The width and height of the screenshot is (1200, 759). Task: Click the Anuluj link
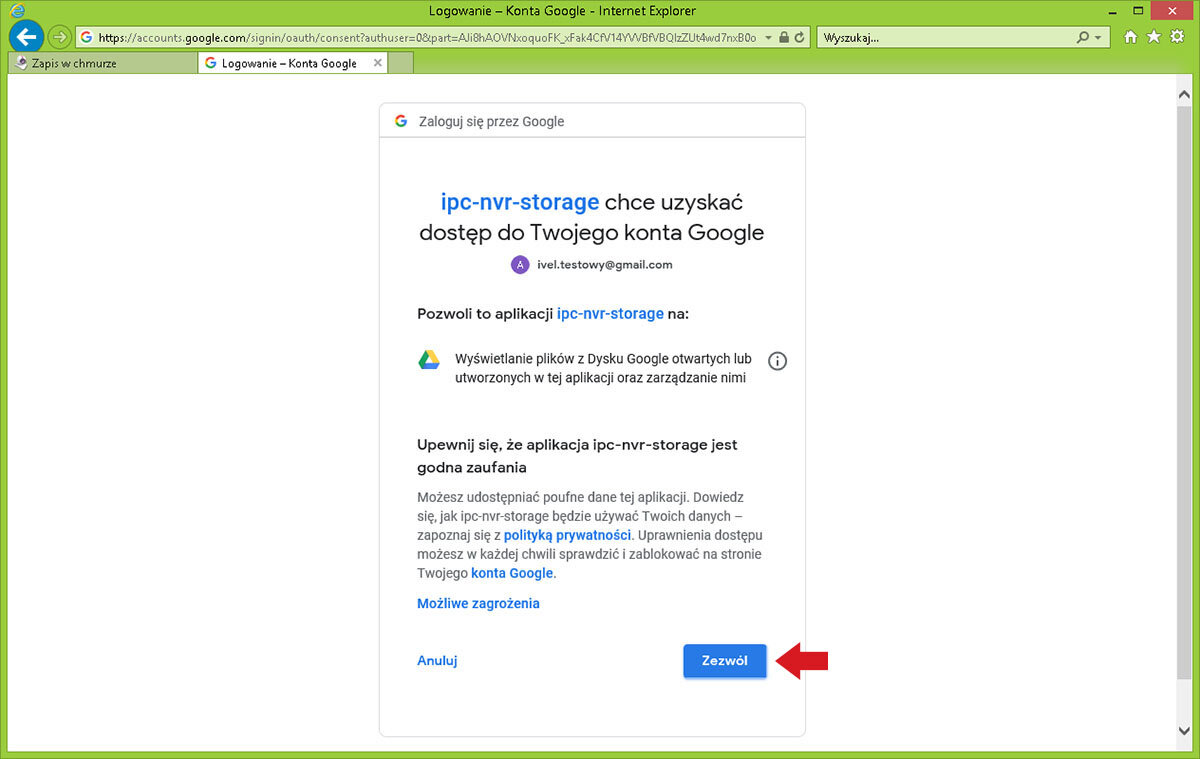point(437,661)
